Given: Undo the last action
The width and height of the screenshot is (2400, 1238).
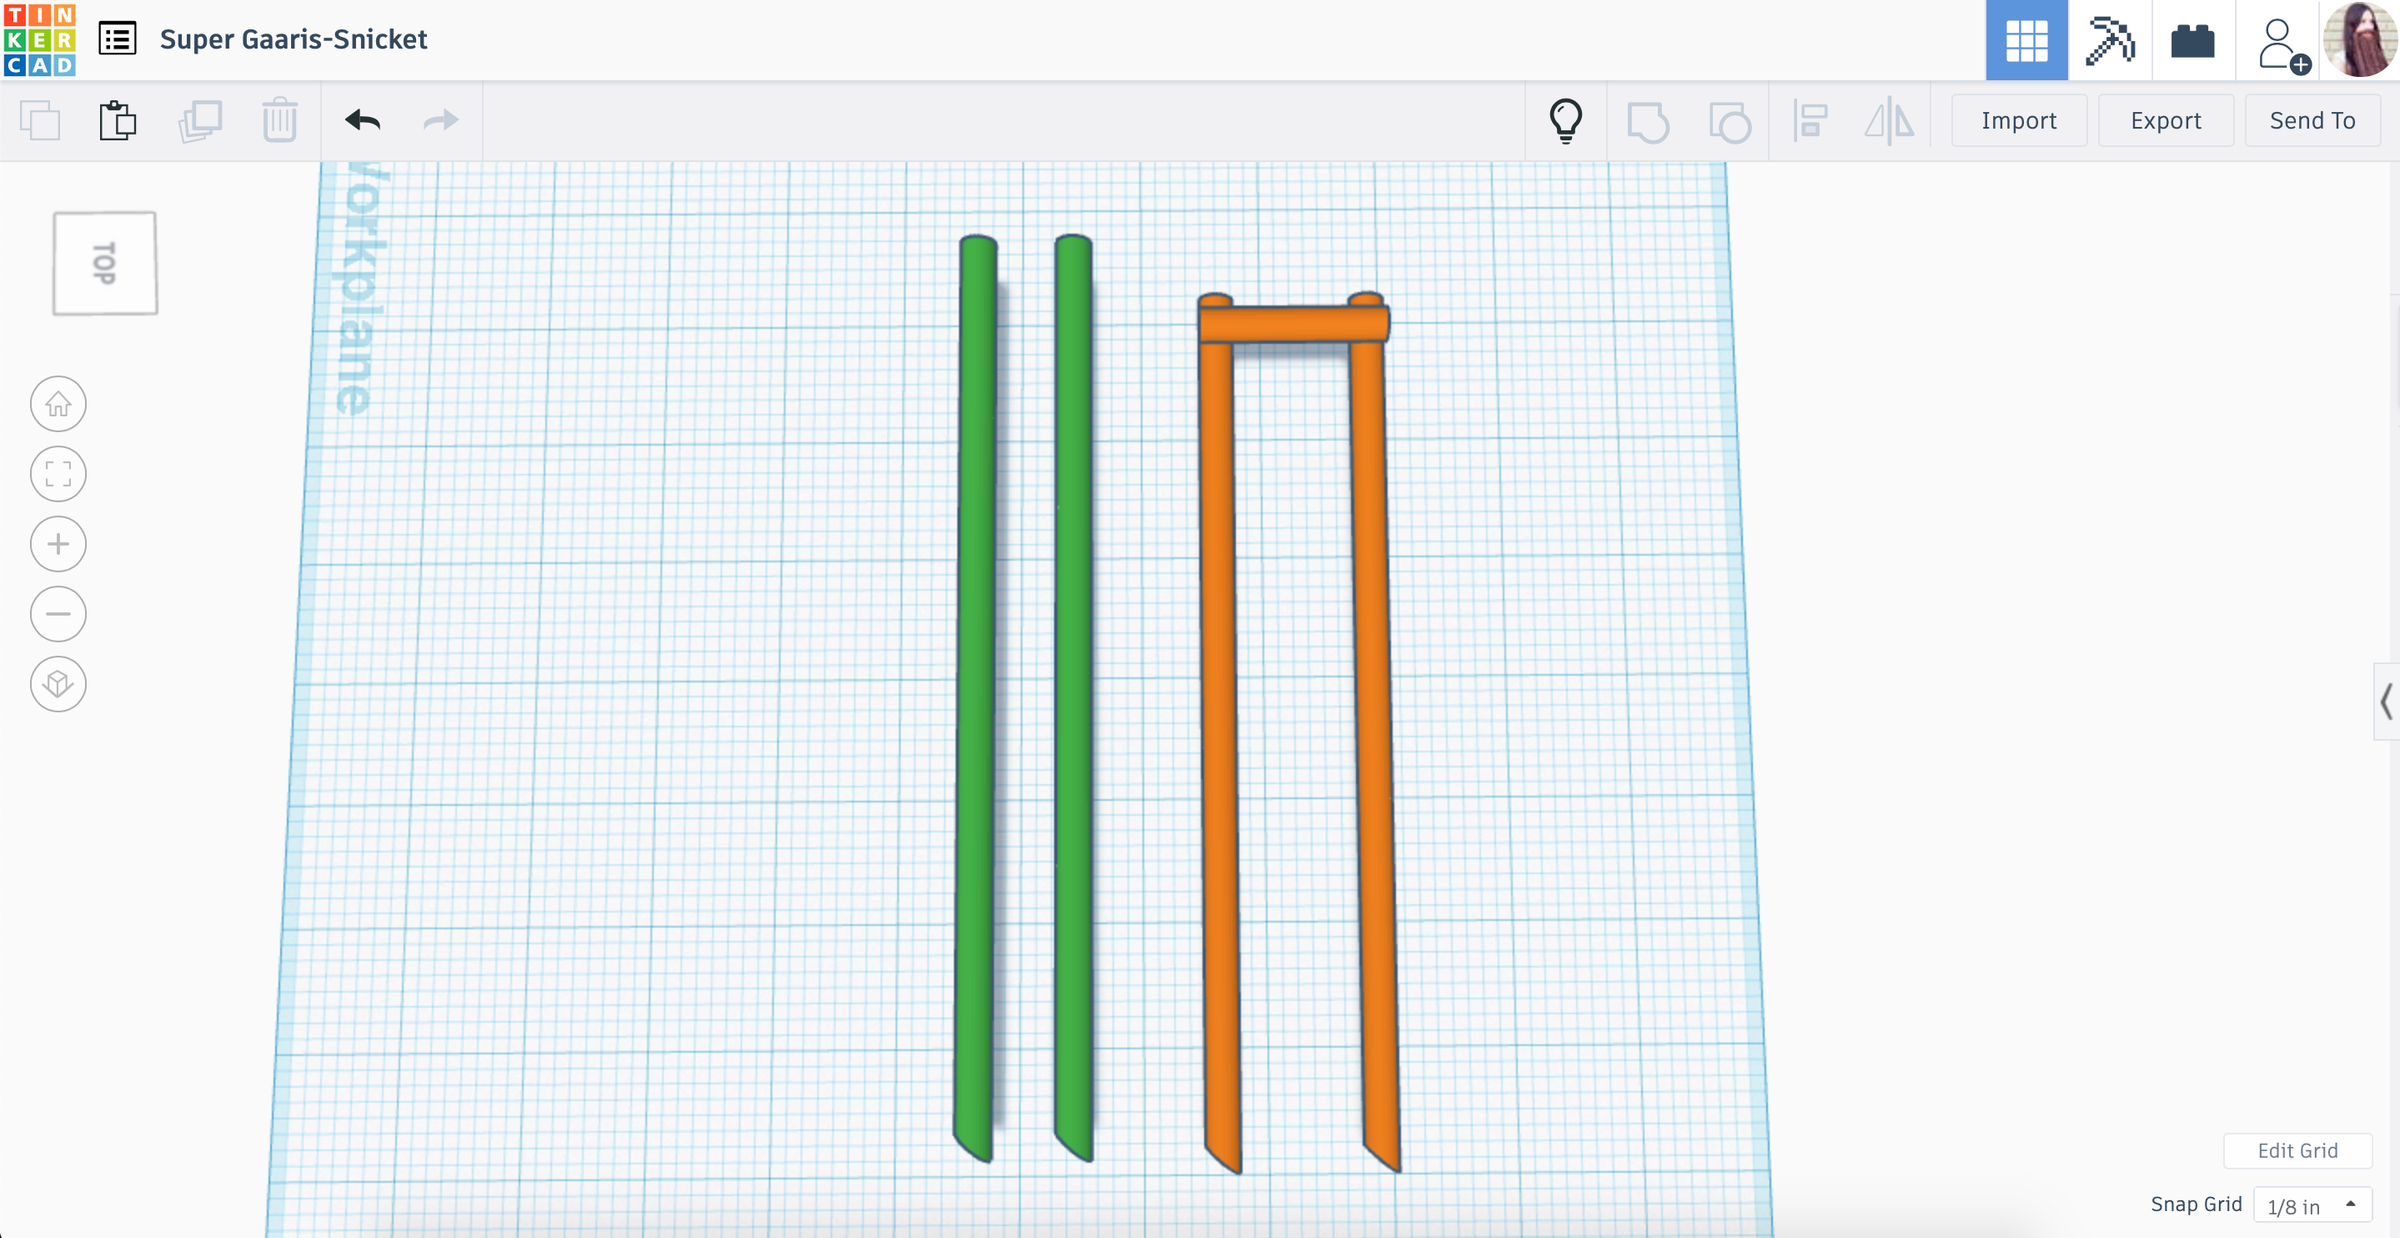Looking at the screenshot, I should click(363, 120).
